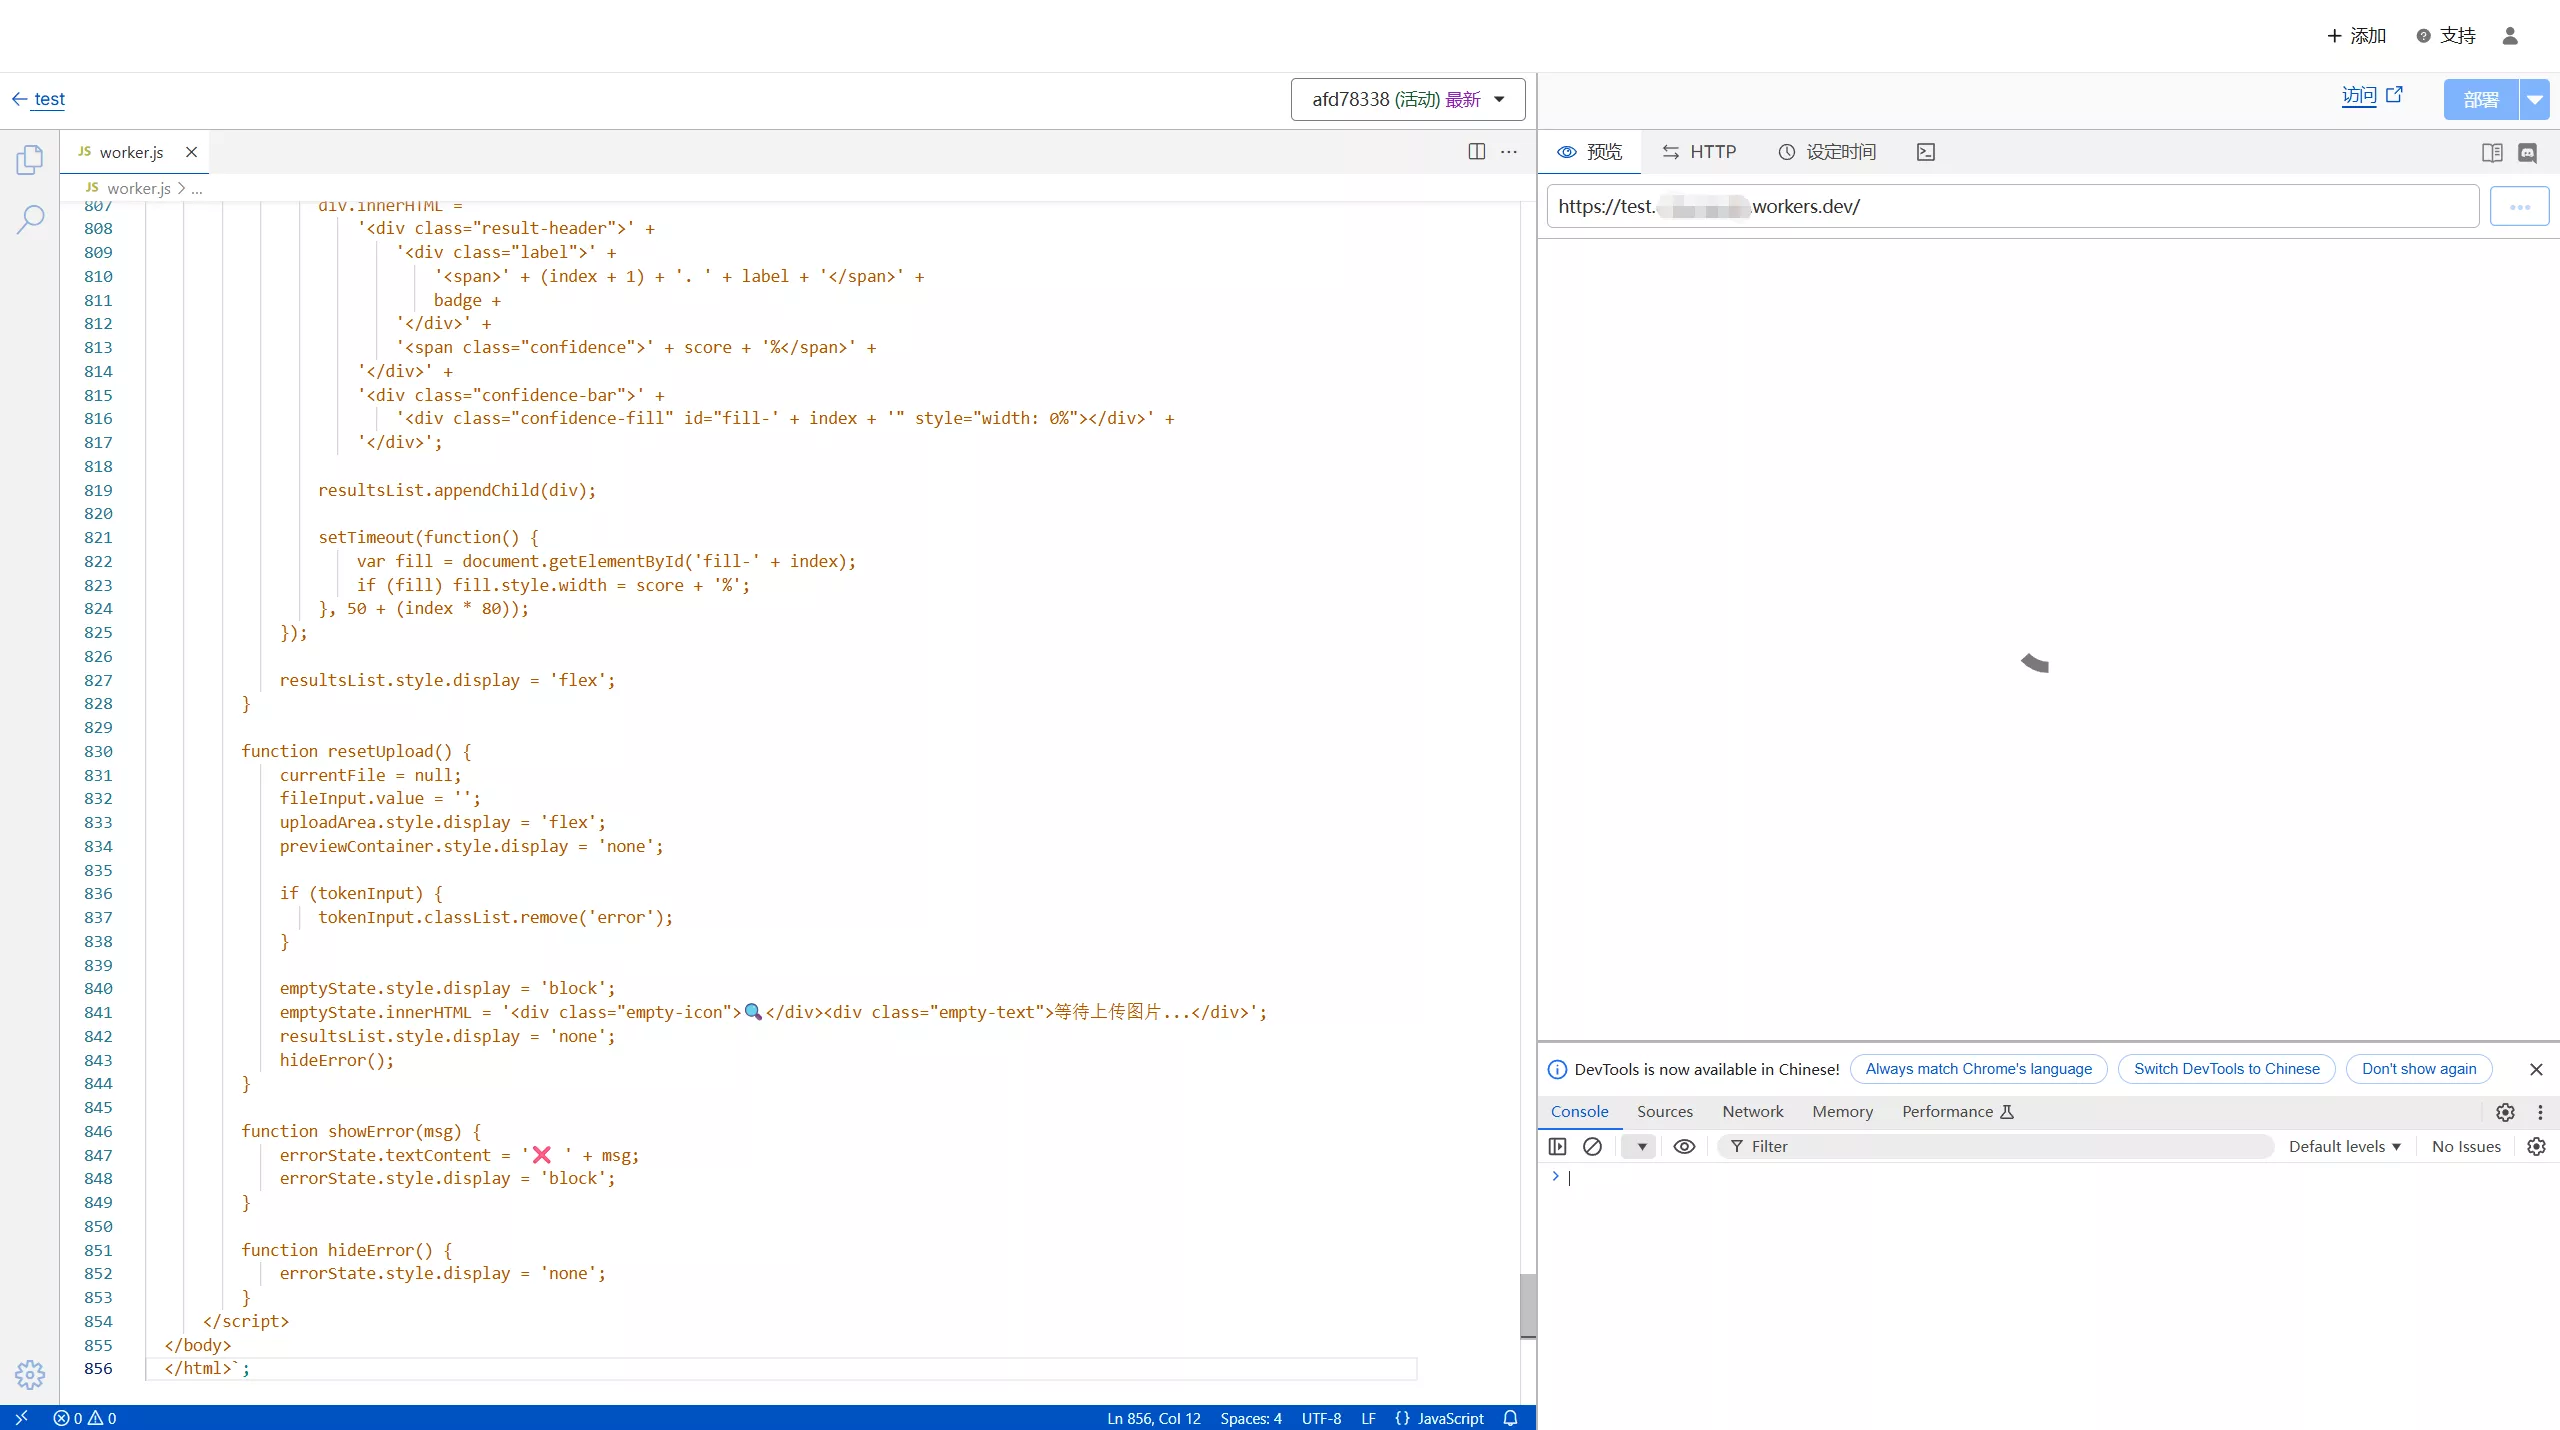Toggle the live expression eye icon in console
The height and width of the screenshot is (1430, 2560).
1684,1147
